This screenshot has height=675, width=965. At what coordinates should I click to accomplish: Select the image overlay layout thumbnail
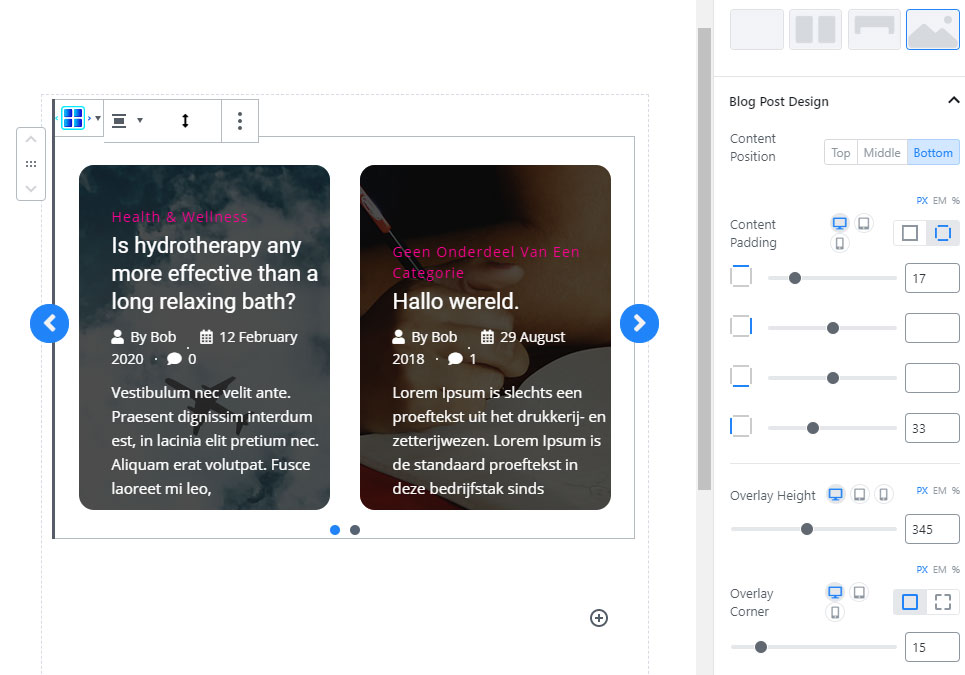tap(933, 29)
